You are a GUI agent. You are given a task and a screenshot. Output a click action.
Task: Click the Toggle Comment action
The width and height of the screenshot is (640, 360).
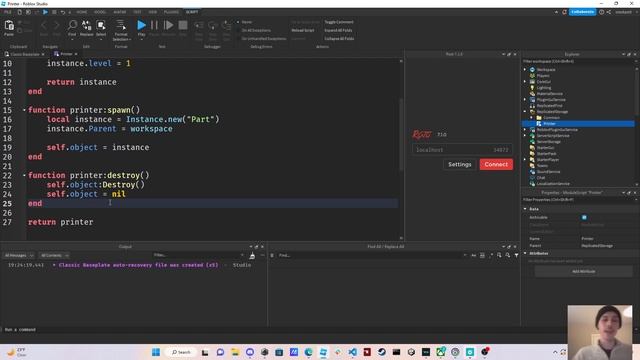coord(339,22)
